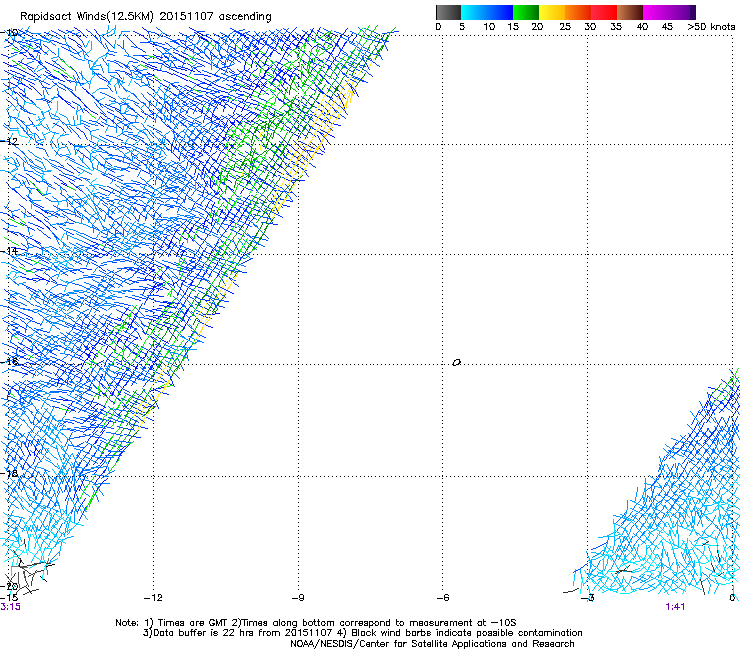The width and height of the screenshot is (740, 650).
Task: Click the longitude label '-3' on the axis
Action: click(588, 598)
